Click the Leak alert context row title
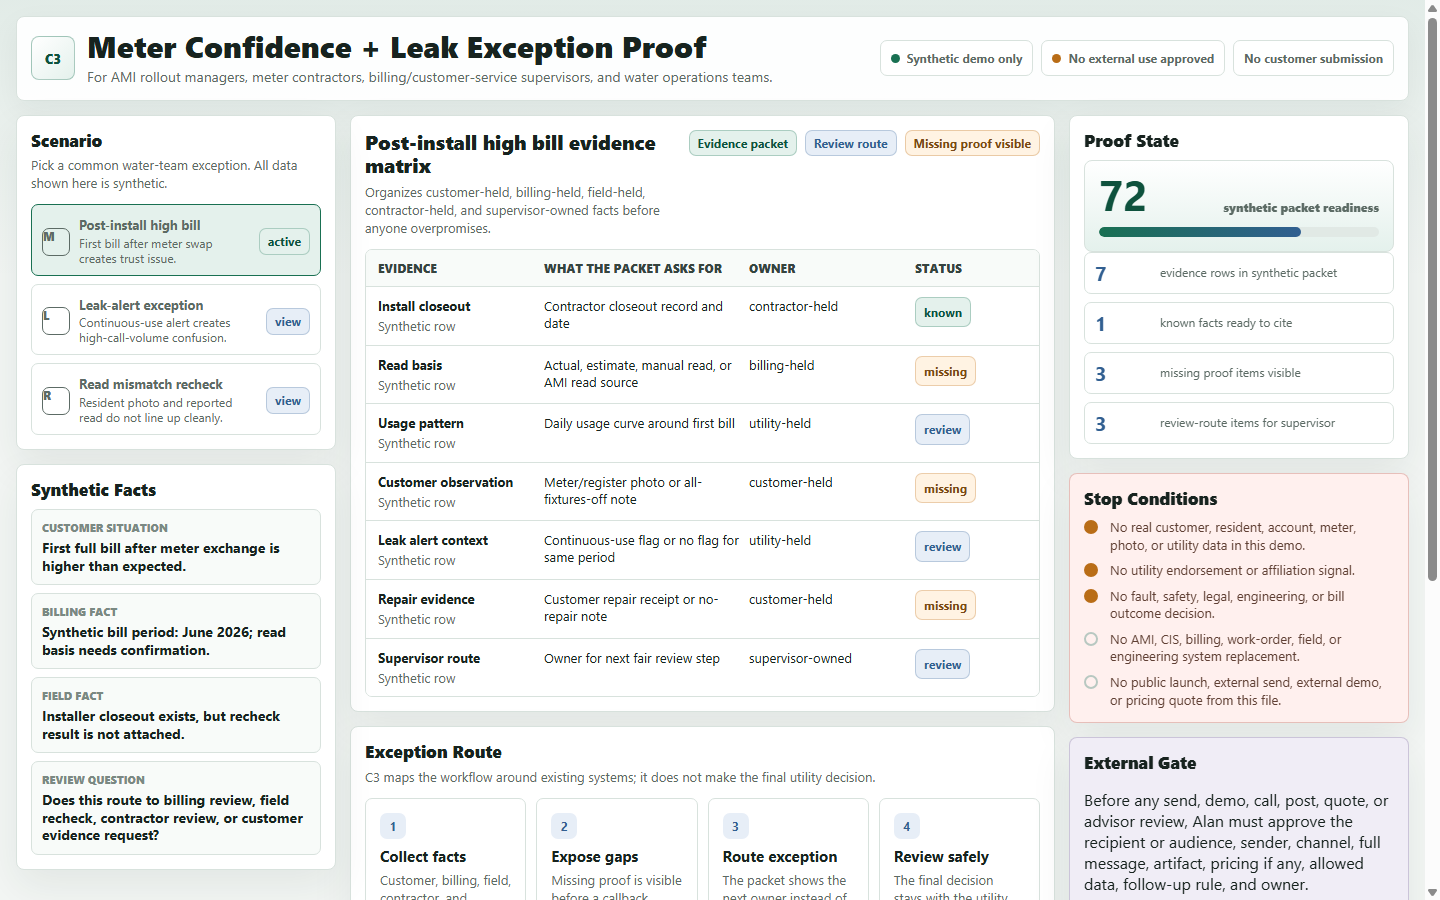Image resolution: width=1440 pixels, height=900 pixels. click(x=433, y=541)
